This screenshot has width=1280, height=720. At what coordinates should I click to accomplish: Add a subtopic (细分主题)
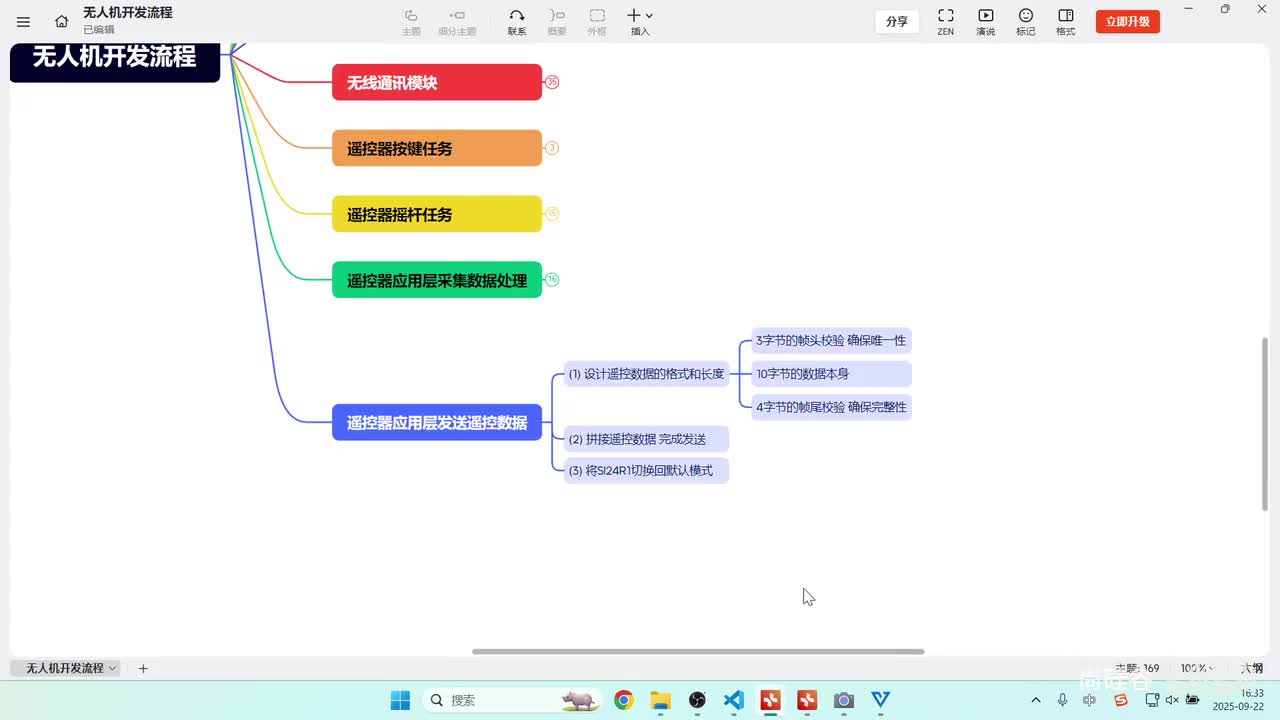pyautogui.click(x=457, y=21)
